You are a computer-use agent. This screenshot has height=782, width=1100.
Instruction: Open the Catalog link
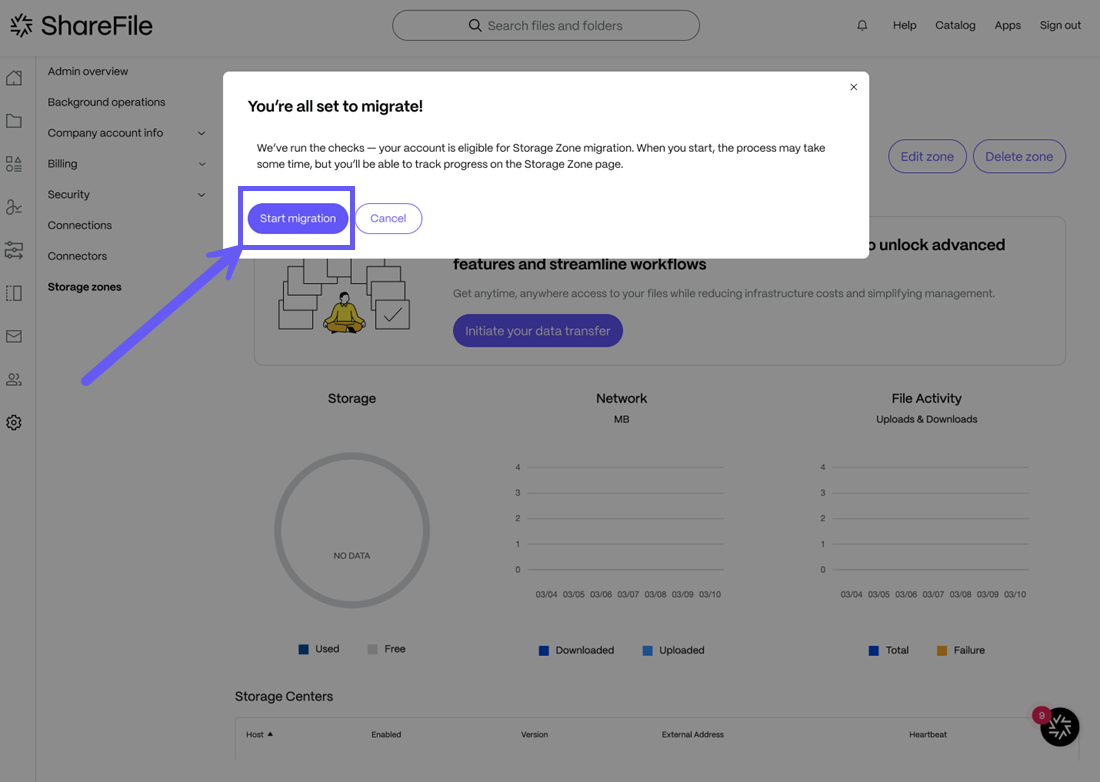click(x=955, y=25)
